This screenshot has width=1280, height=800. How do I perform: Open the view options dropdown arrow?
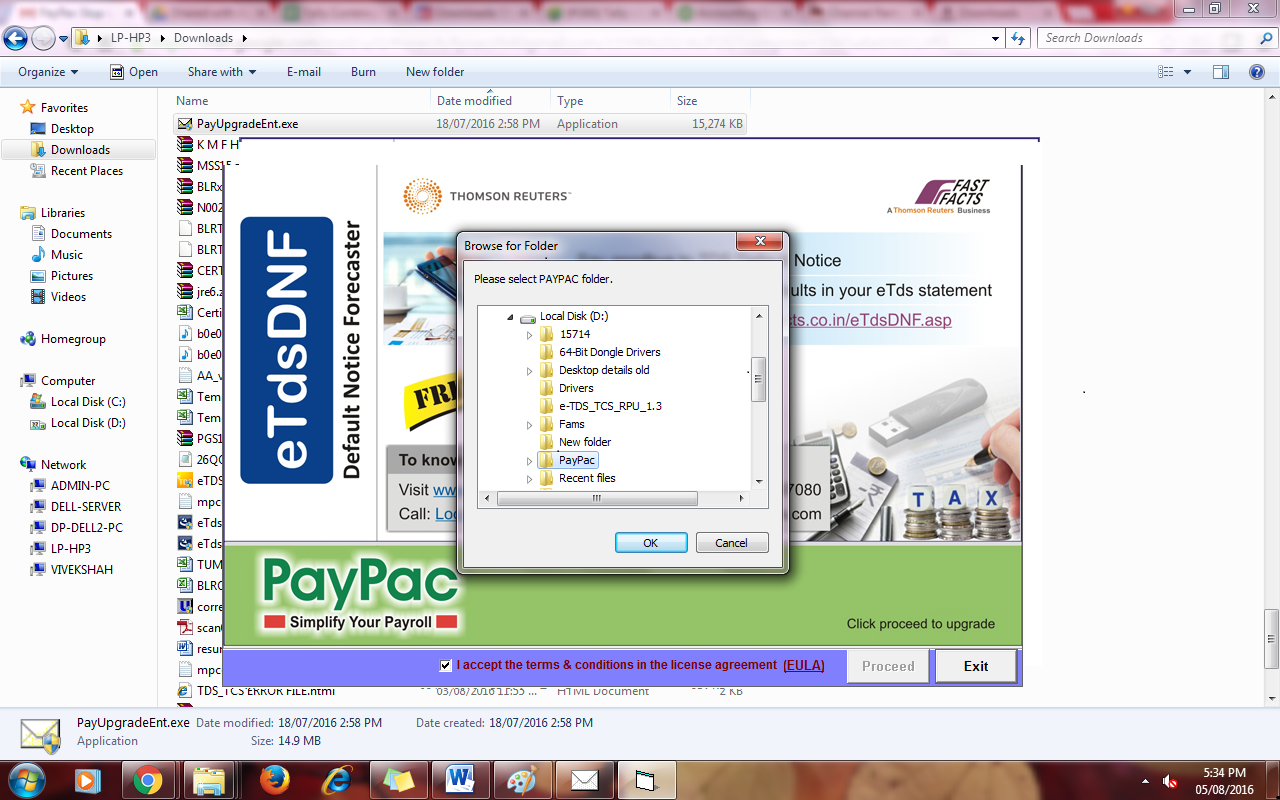(1188, 72)
